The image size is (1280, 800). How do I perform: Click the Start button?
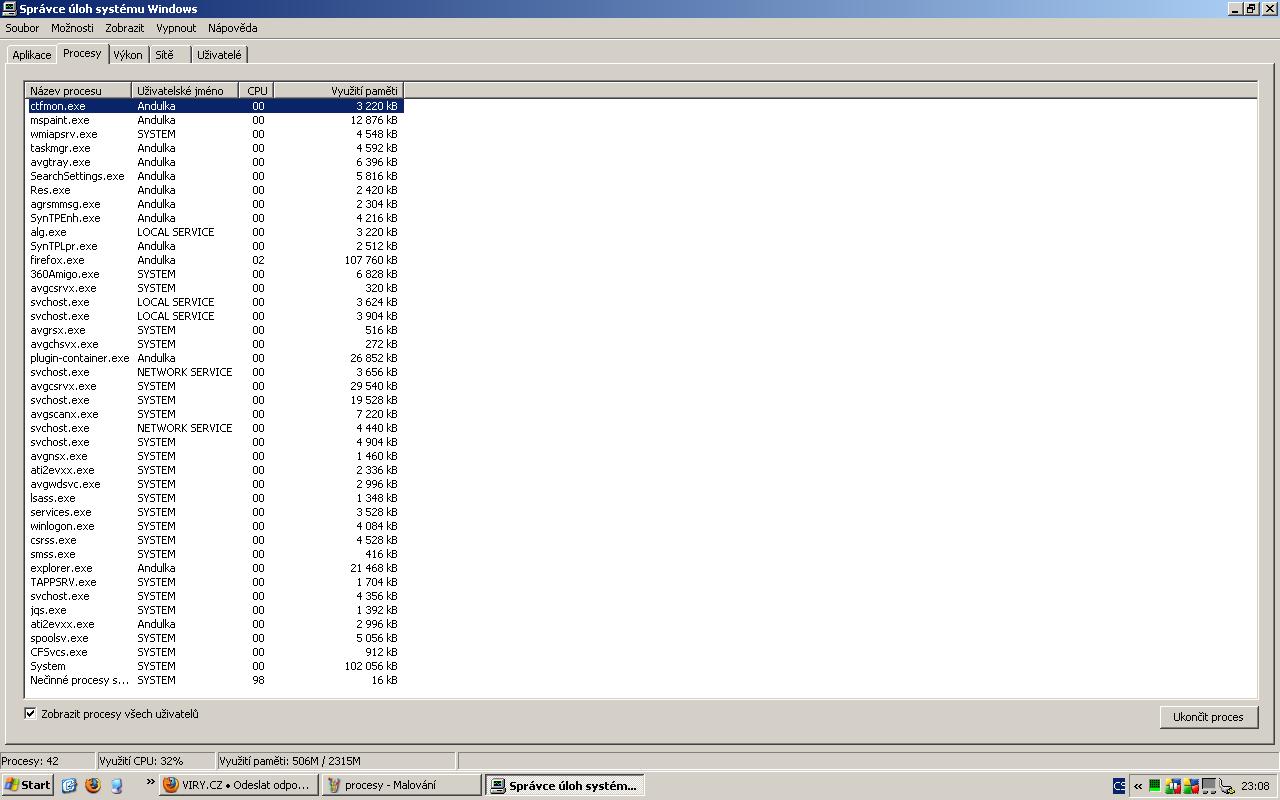(x=27, y=785)
